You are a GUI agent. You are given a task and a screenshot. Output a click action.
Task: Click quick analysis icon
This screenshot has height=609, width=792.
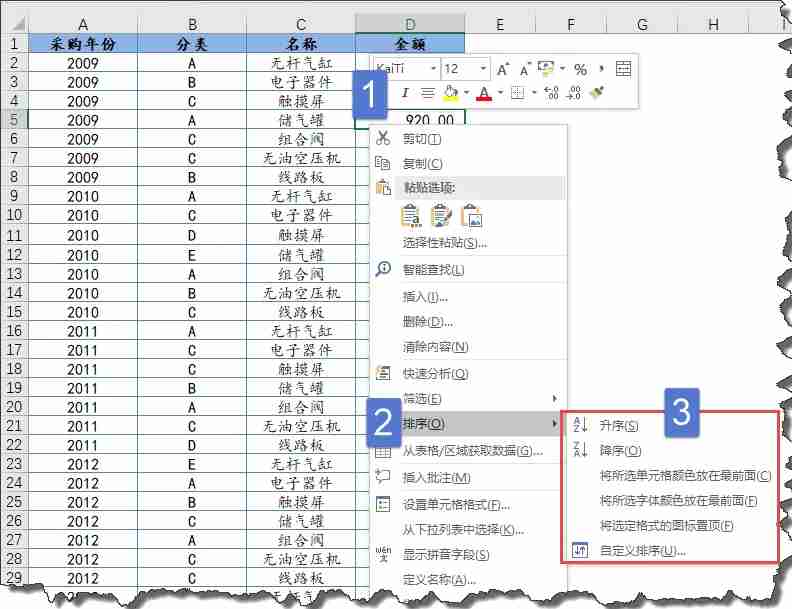[383, 373]
